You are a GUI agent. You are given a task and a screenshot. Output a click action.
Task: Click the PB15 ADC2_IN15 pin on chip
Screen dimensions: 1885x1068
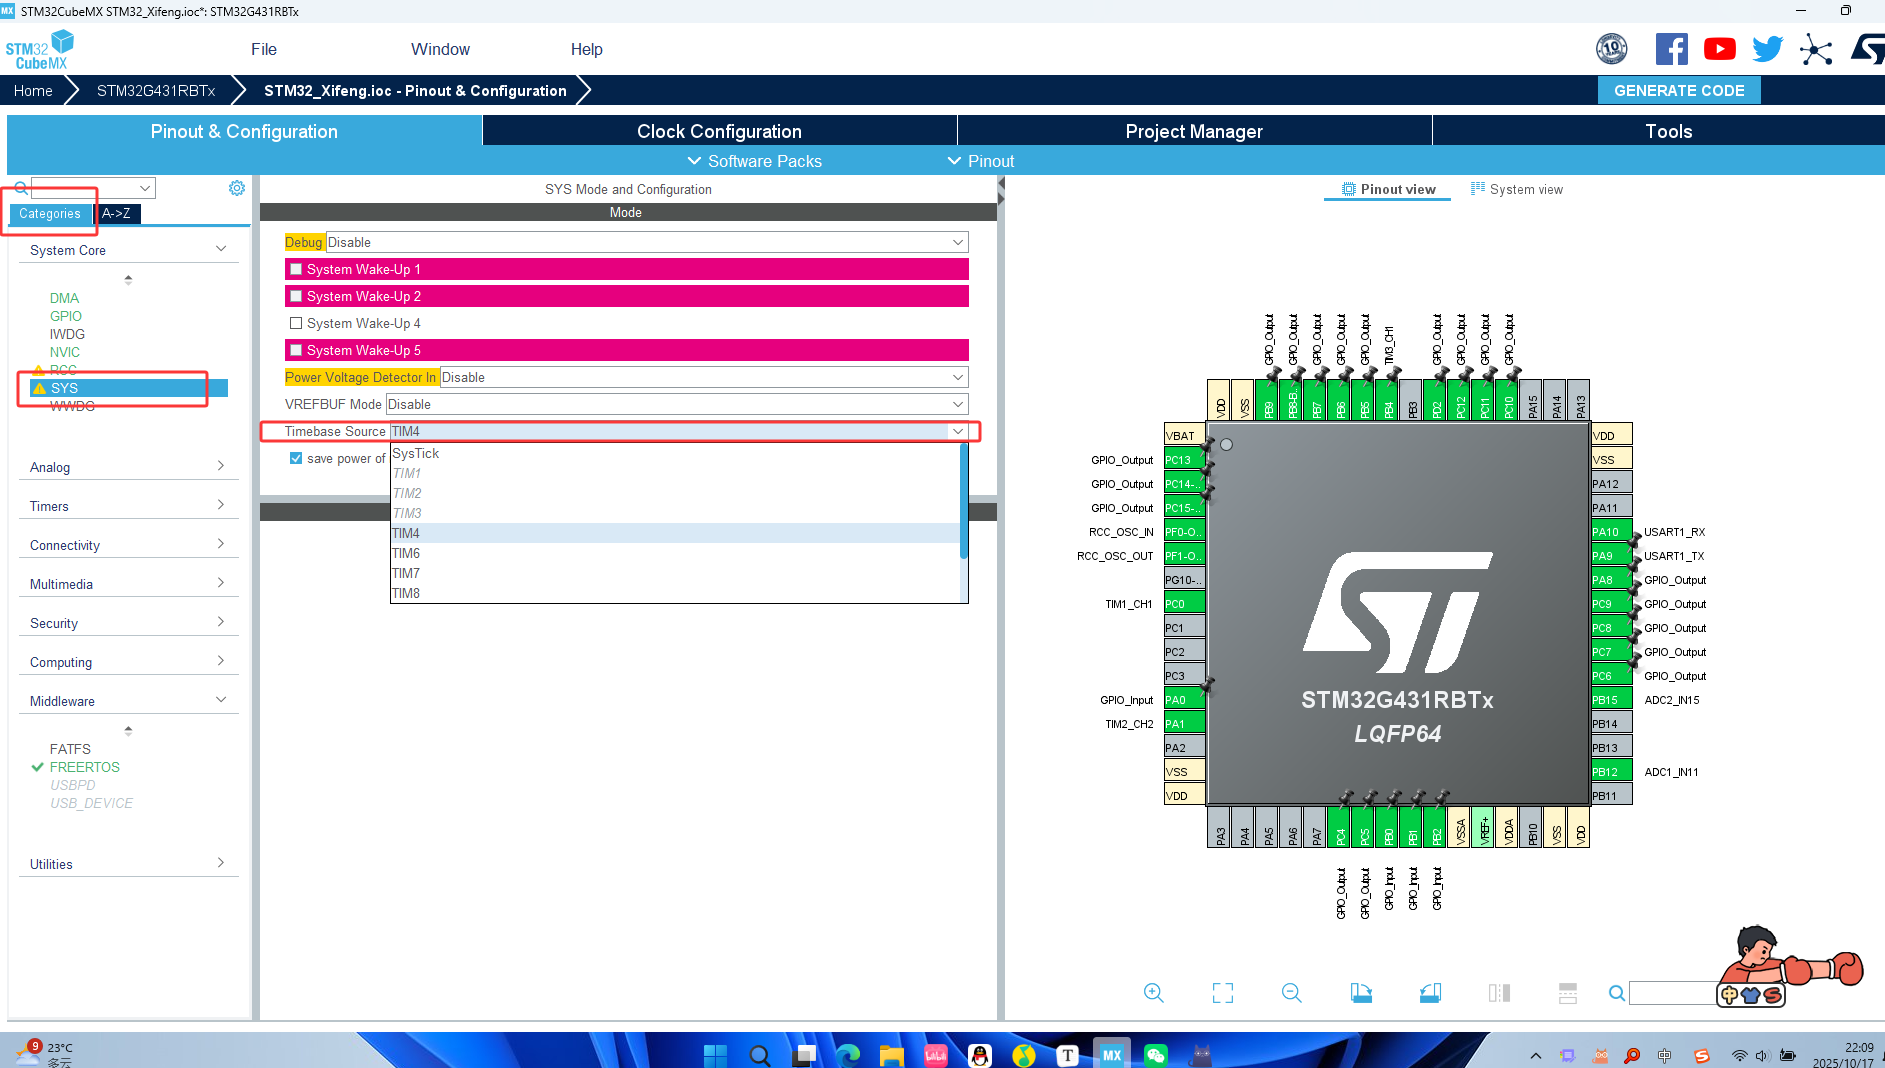point(1612,700)
